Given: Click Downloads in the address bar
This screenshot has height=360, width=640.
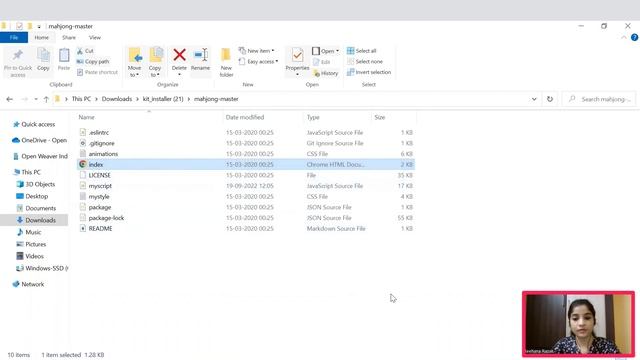Looking at the screenshot, I should [117, 99].
